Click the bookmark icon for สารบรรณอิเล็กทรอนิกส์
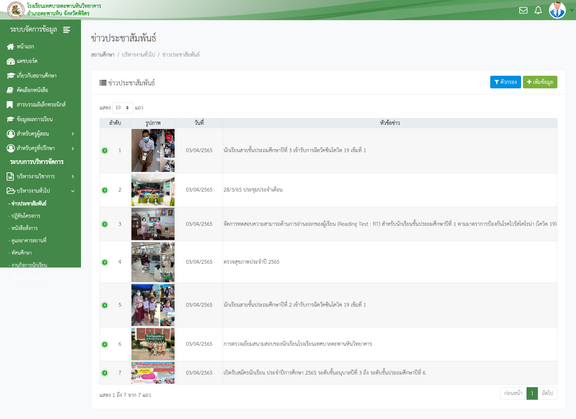The height and width of the screenshot is (419, 576). (10, 105)
